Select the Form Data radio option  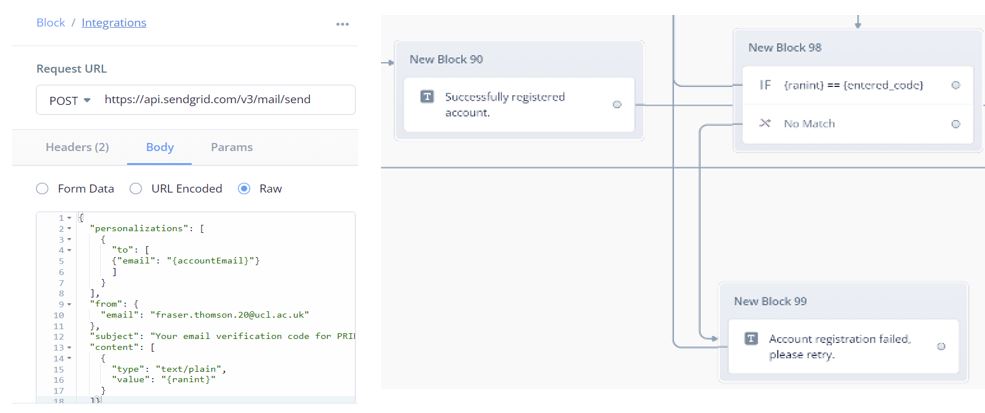pyautogui.click(x=42, y=188)
